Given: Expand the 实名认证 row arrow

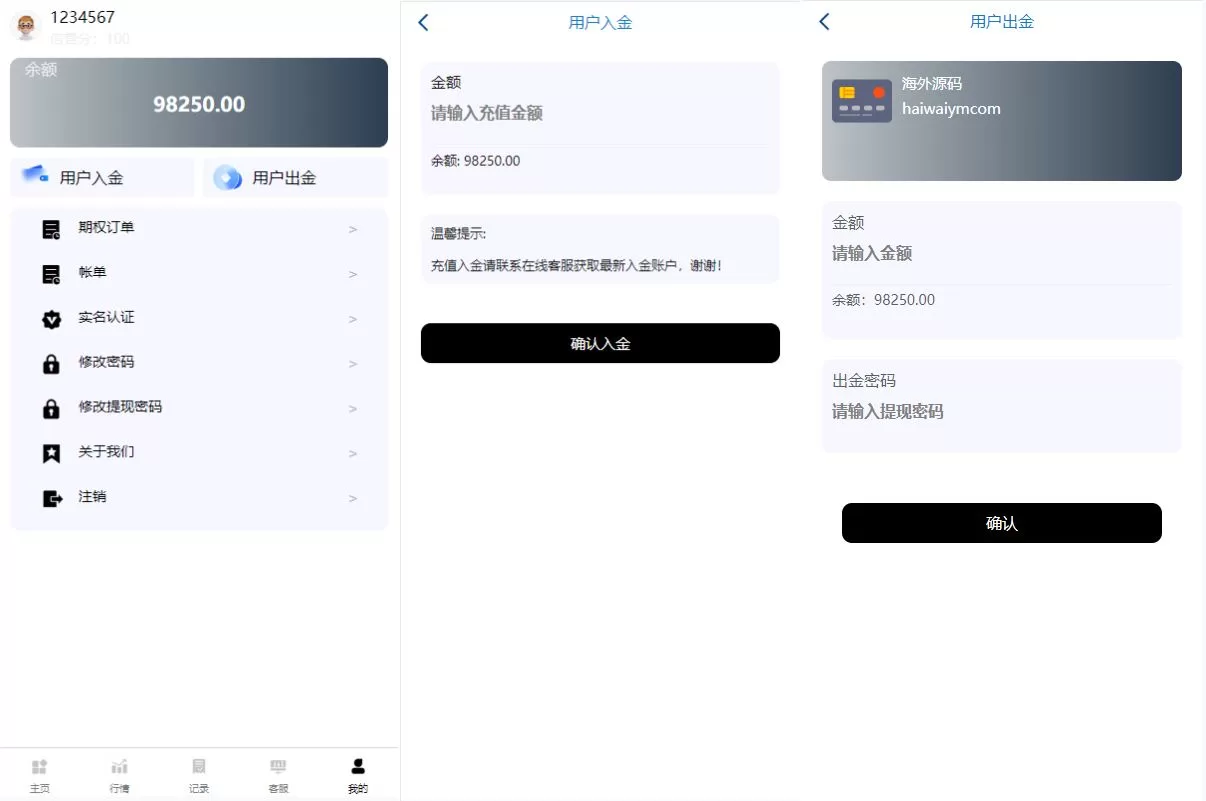Looking at the screenshot, I should (x=353, y=320).
